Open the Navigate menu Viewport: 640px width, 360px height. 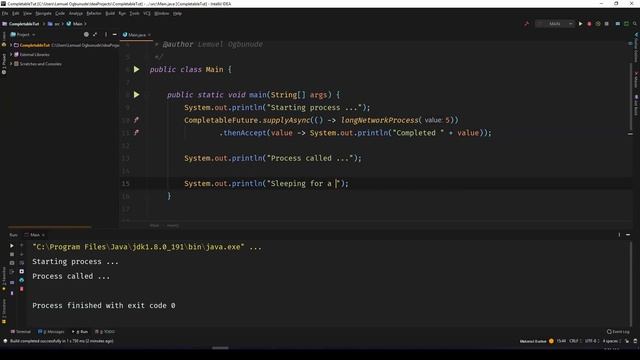[x=43, y=13]
